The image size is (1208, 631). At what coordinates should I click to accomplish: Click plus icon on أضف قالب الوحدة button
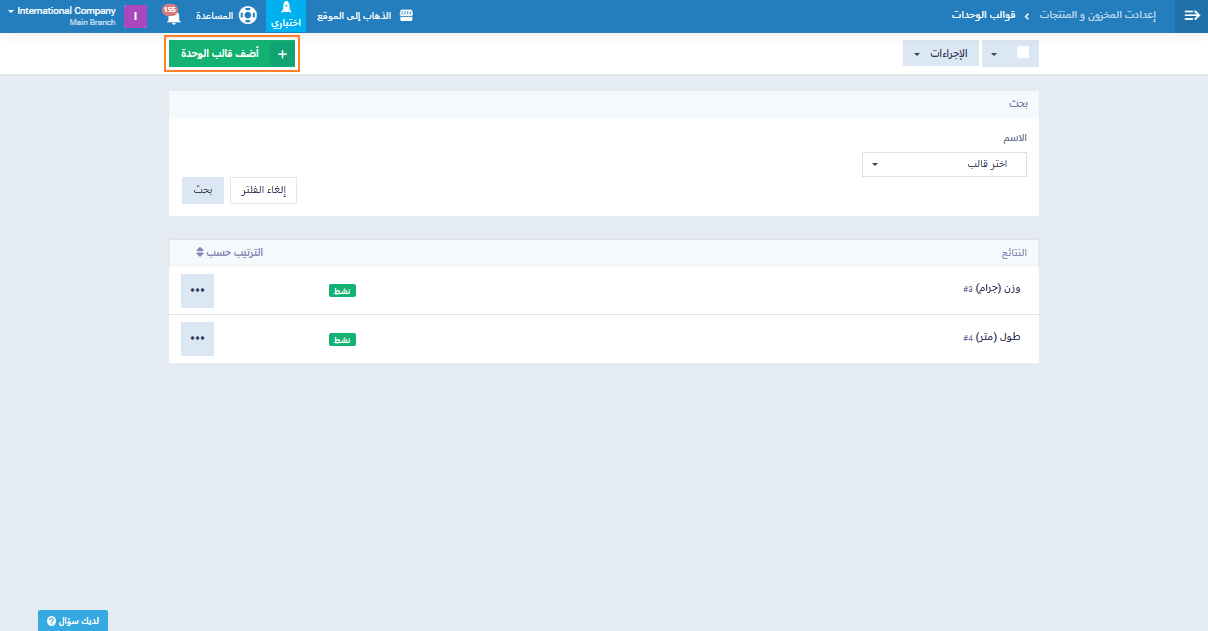point(282,54)
